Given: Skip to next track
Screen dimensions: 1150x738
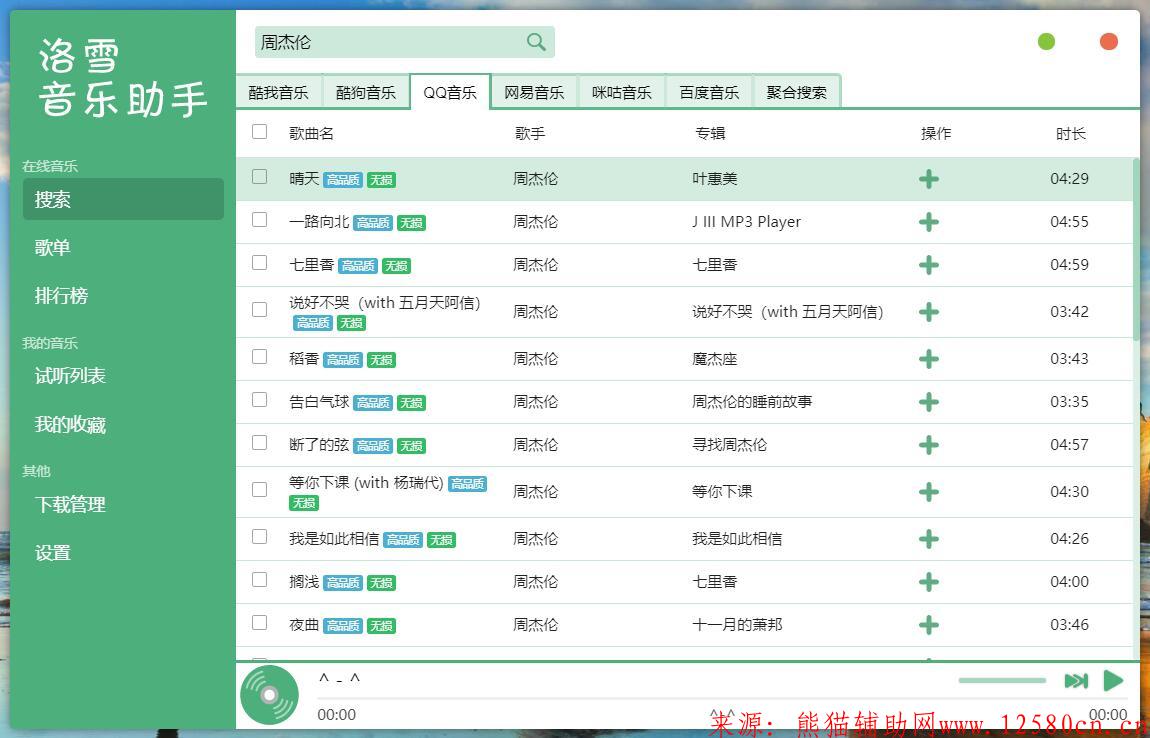Looking at the screenshot, I should click(1076, 681).
